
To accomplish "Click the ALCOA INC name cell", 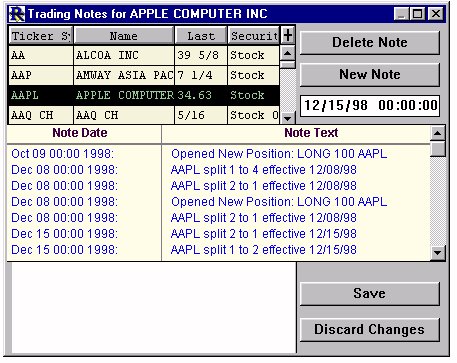I will pyautogui.click(x=124, y=55).
